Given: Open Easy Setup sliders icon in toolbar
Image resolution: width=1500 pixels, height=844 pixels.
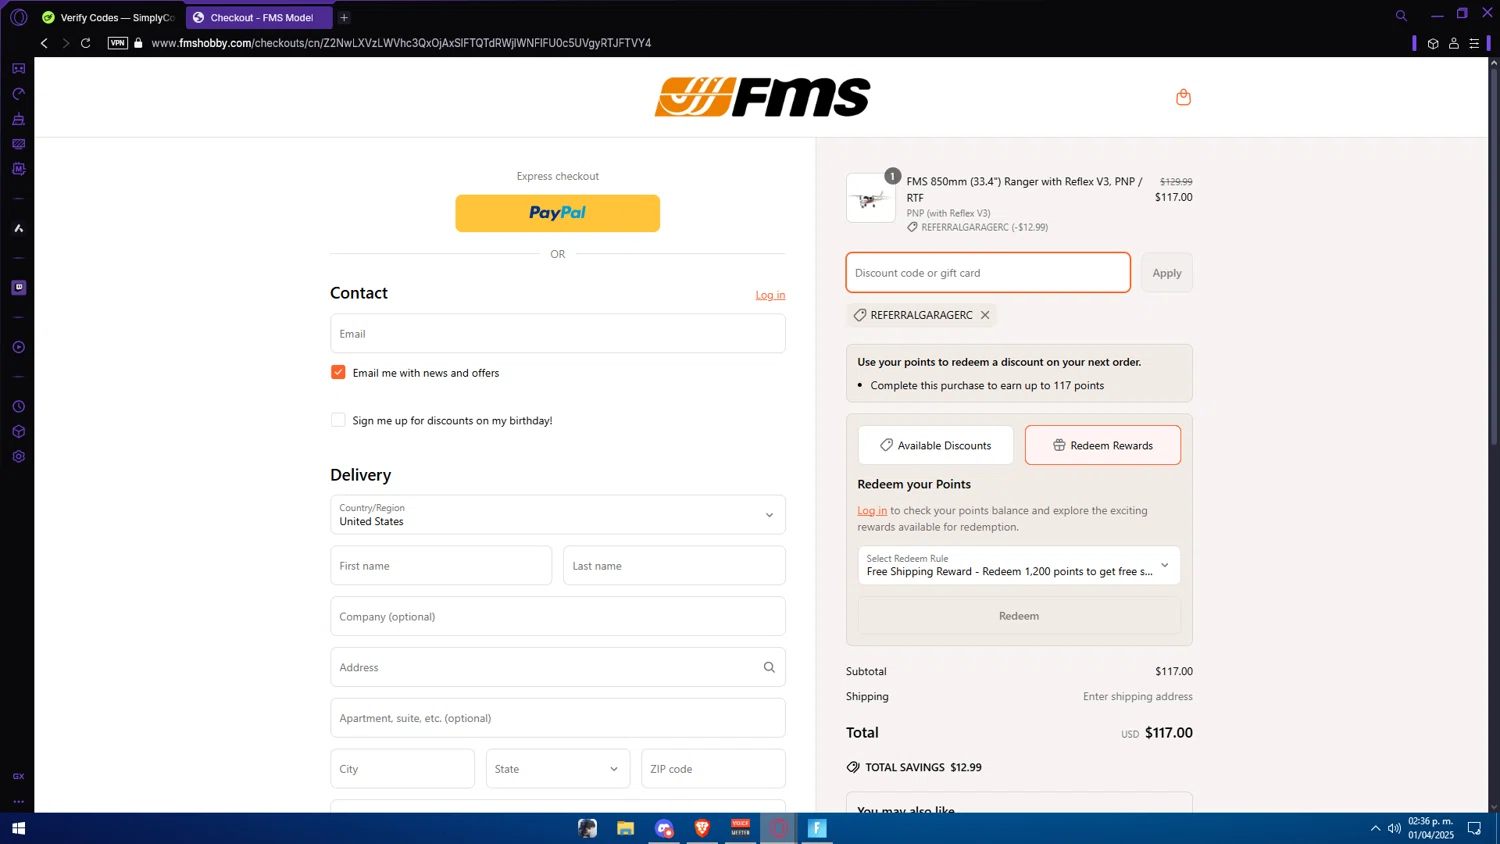Looking at the screenshot, I should [x=1474, y=43].
